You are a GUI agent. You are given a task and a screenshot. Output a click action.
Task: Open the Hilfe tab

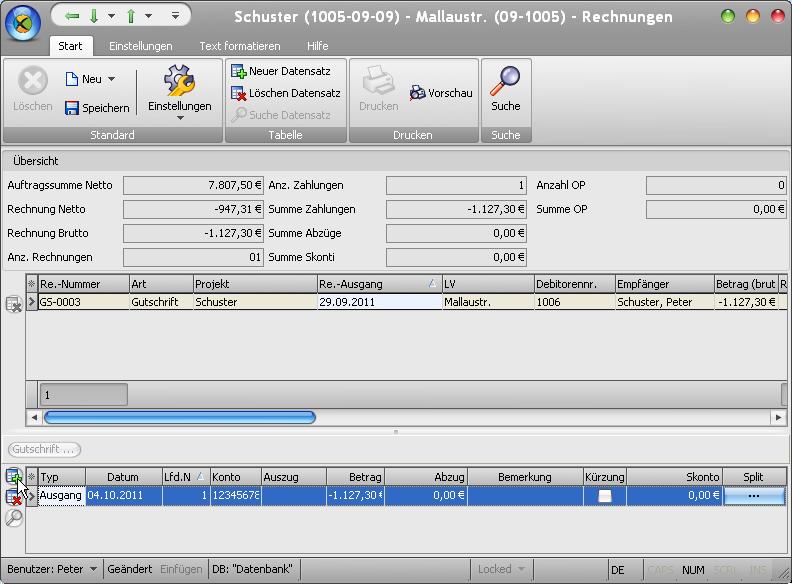(x=317, y=46)
